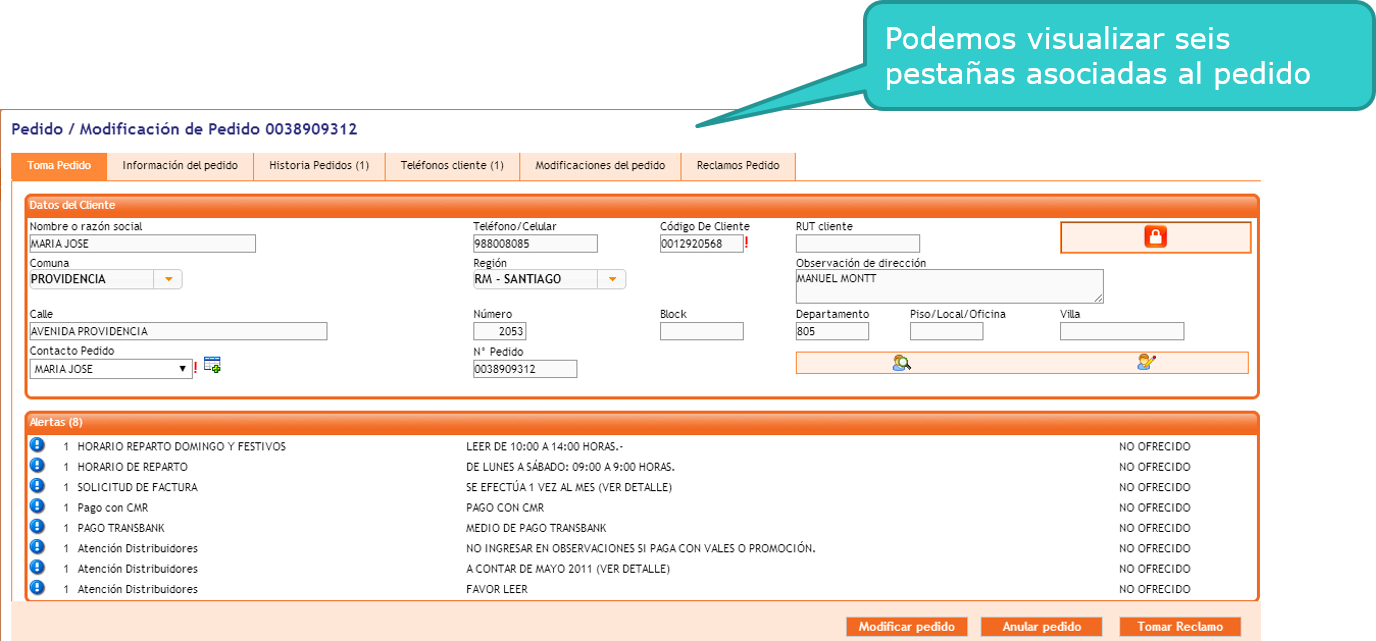Click the magnifier search client icon
Image resolution: width=1376 pixels, height=641 pixels.
click(x=901, y=363)
